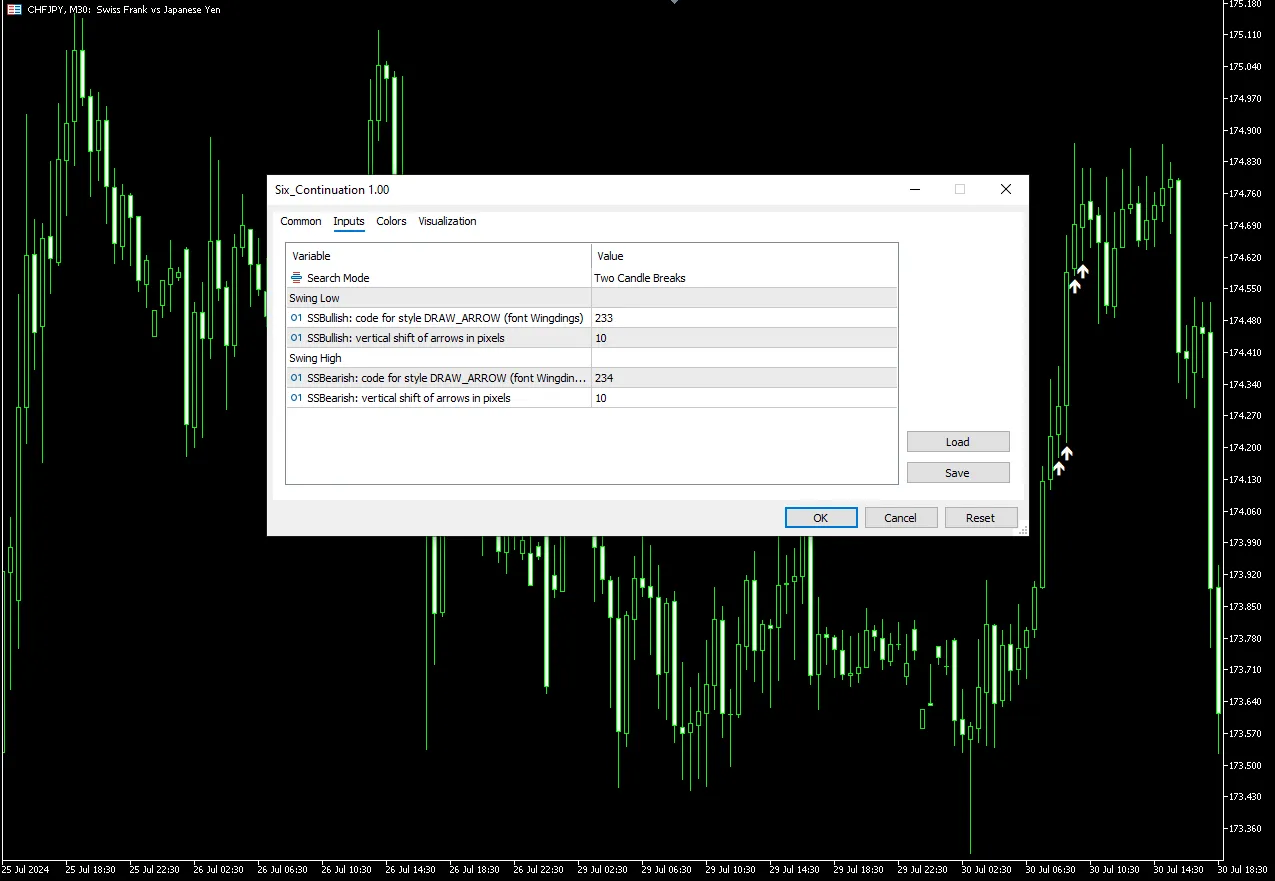Click the integer icon beside SSBullish vertical shift
Screen dimensions: 1275x881
[x=296, y=338]
